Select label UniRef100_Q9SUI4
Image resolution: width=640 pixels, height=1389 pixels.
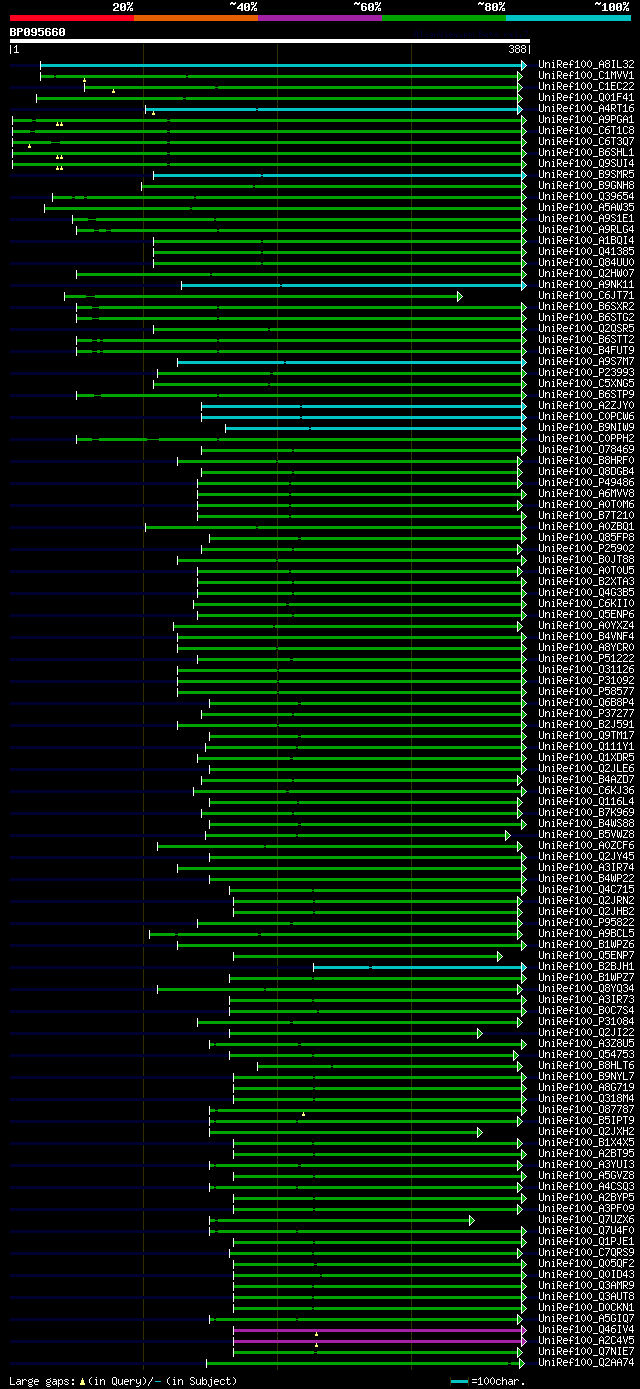tap(586, 163)
